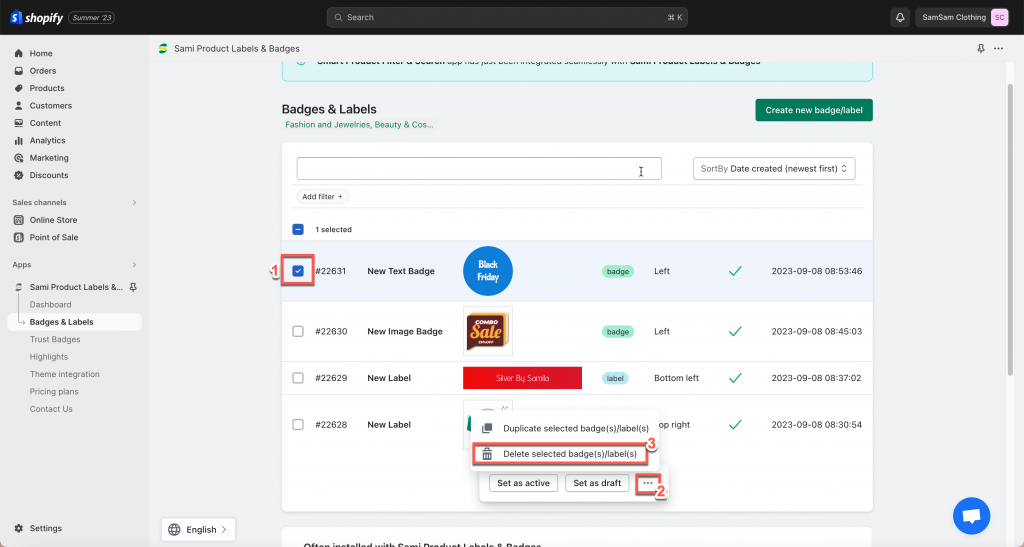Viewport: 1024px width, 547px height.
Task: Select checkbox for badge #22630
Action: [x=298, y=331]
